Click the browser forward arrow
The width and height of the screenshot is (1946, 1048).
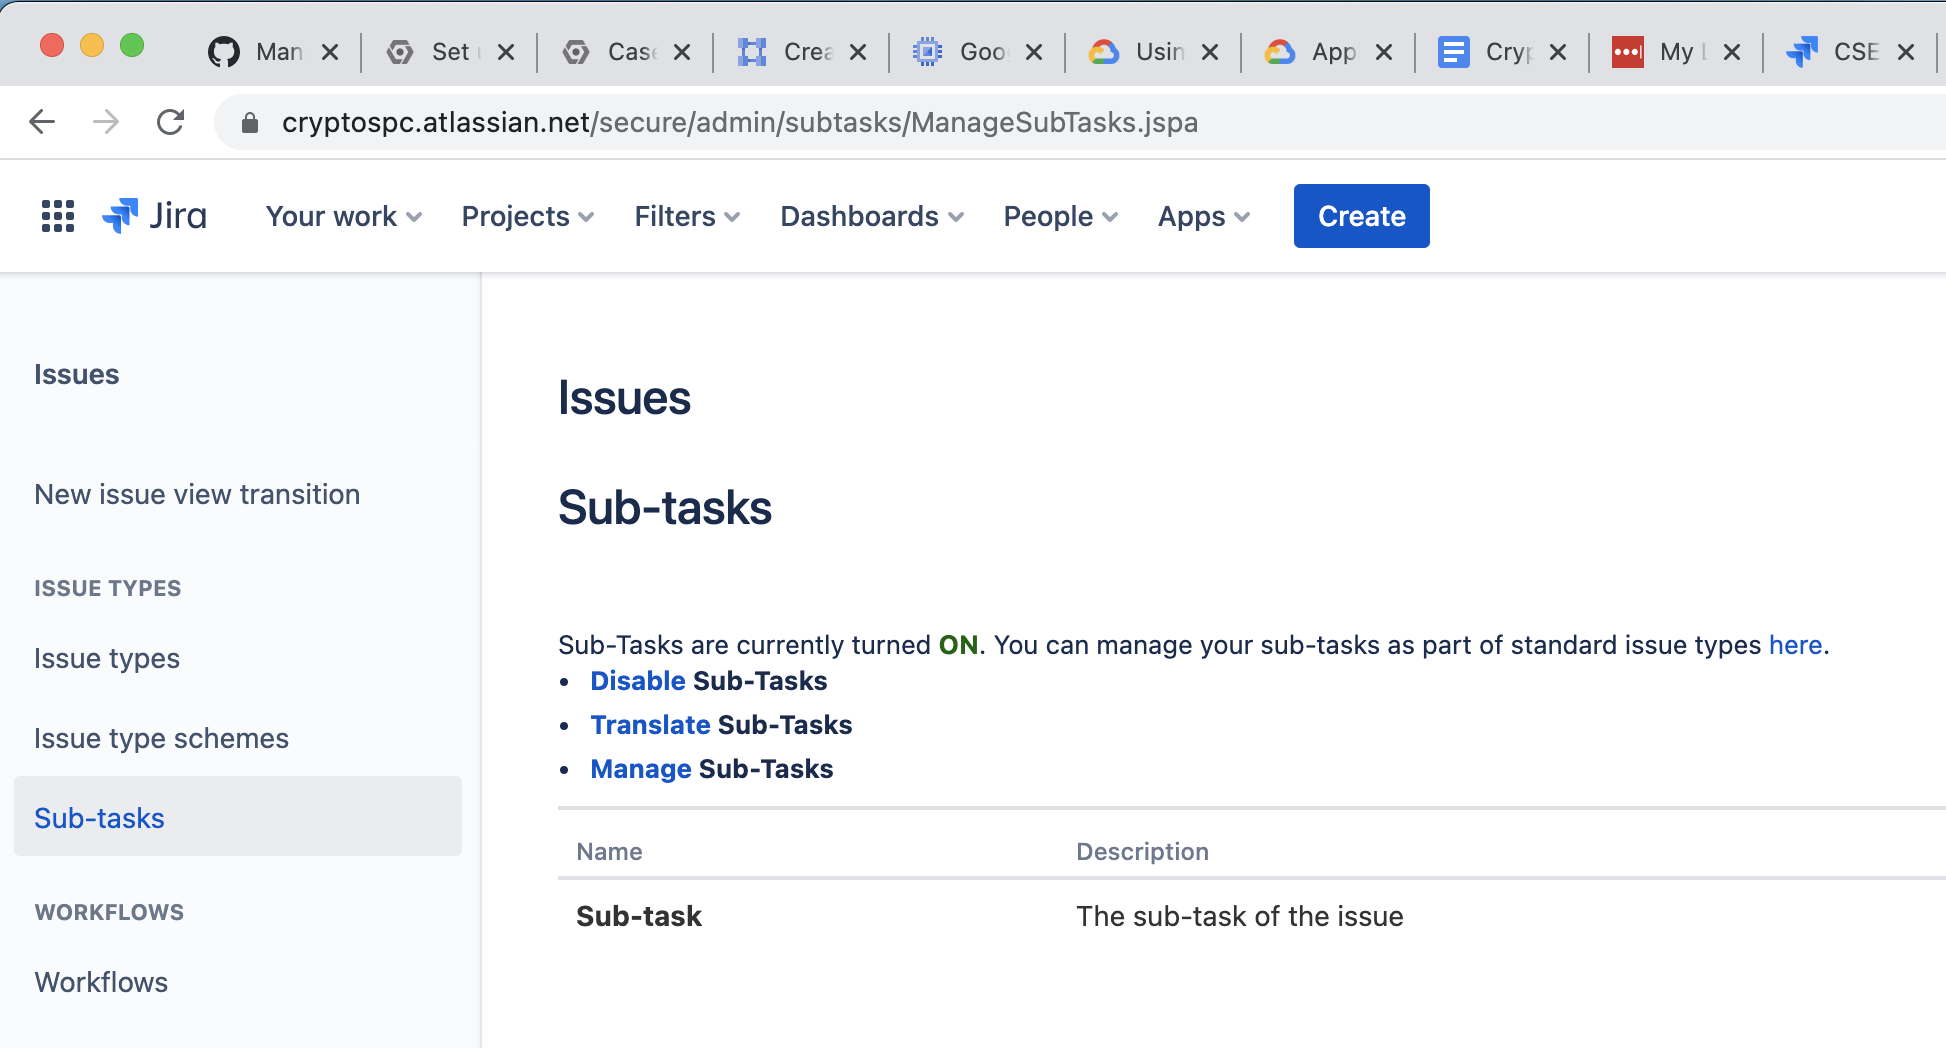tap(106, 122)
